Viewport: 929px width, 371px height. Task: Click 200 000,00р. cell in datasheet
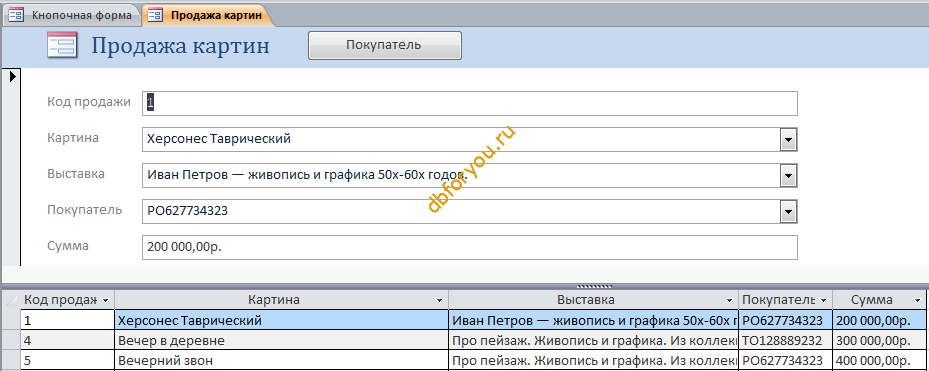(x=879, y=321)
